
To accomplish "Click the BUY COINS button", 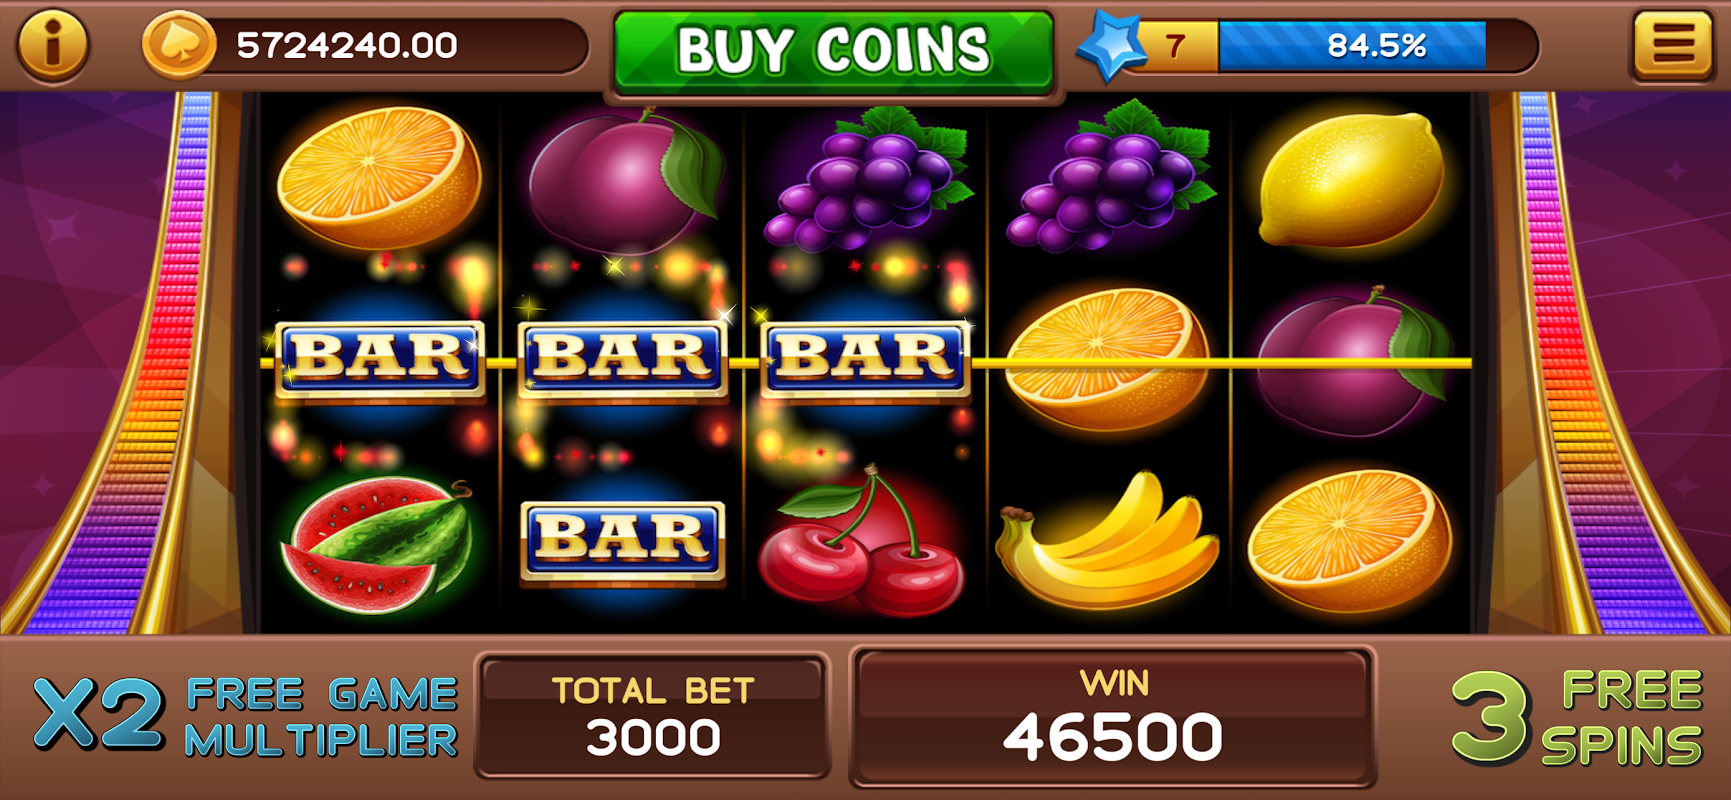I will pyautogui.click(x=833, y=51).
